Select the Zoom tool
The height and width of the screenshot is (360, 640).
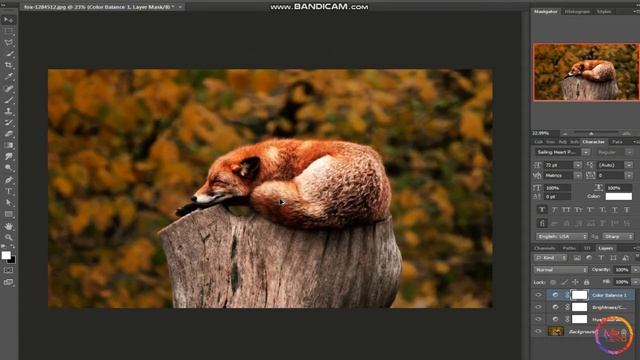(8, 237)
